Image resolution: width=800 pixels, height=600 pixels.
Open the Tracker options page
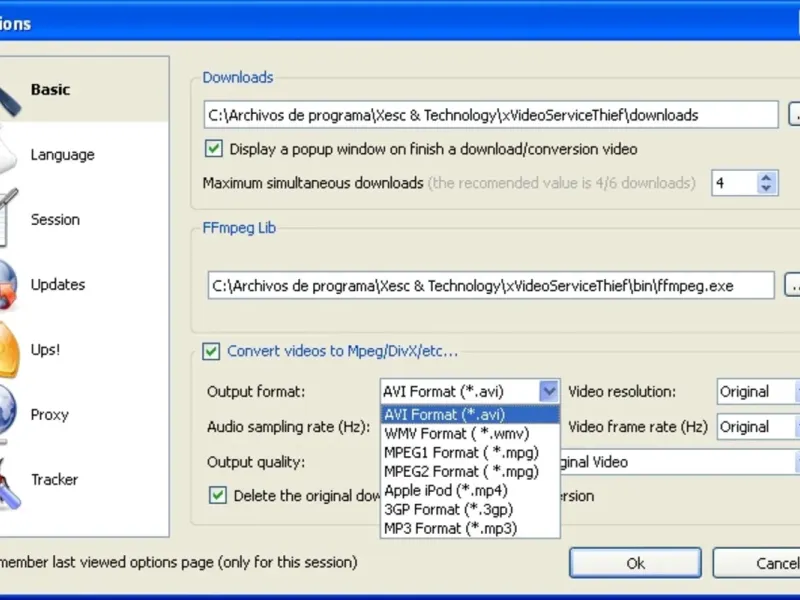click(84, 480)
